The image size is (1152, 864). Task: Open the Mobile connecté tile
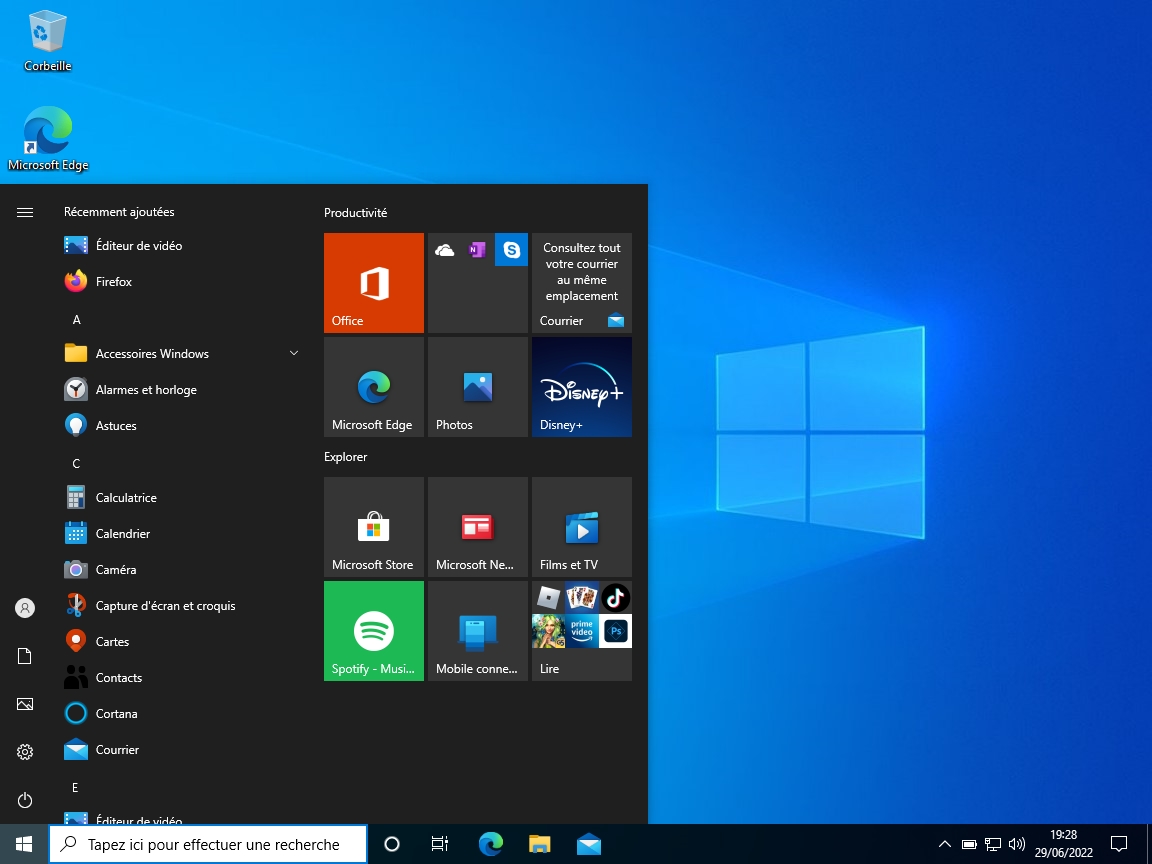point(478,630)
